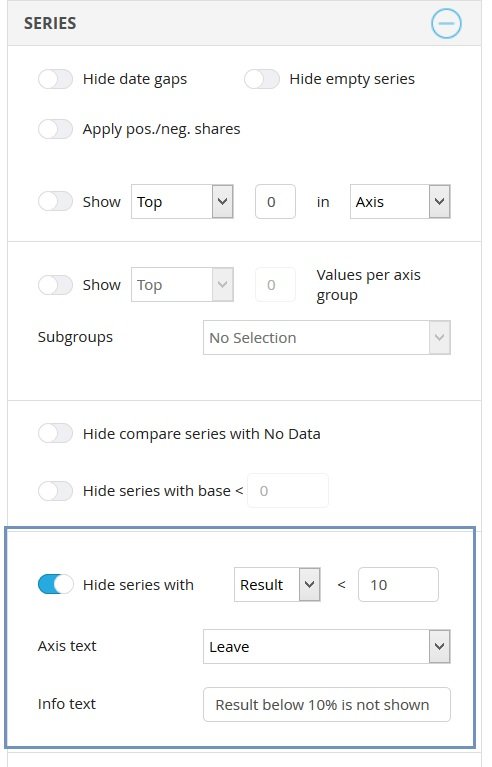This screenshot has width=492, height=767.
Task: Enable Hide series with base toggle
Action: 56,491
